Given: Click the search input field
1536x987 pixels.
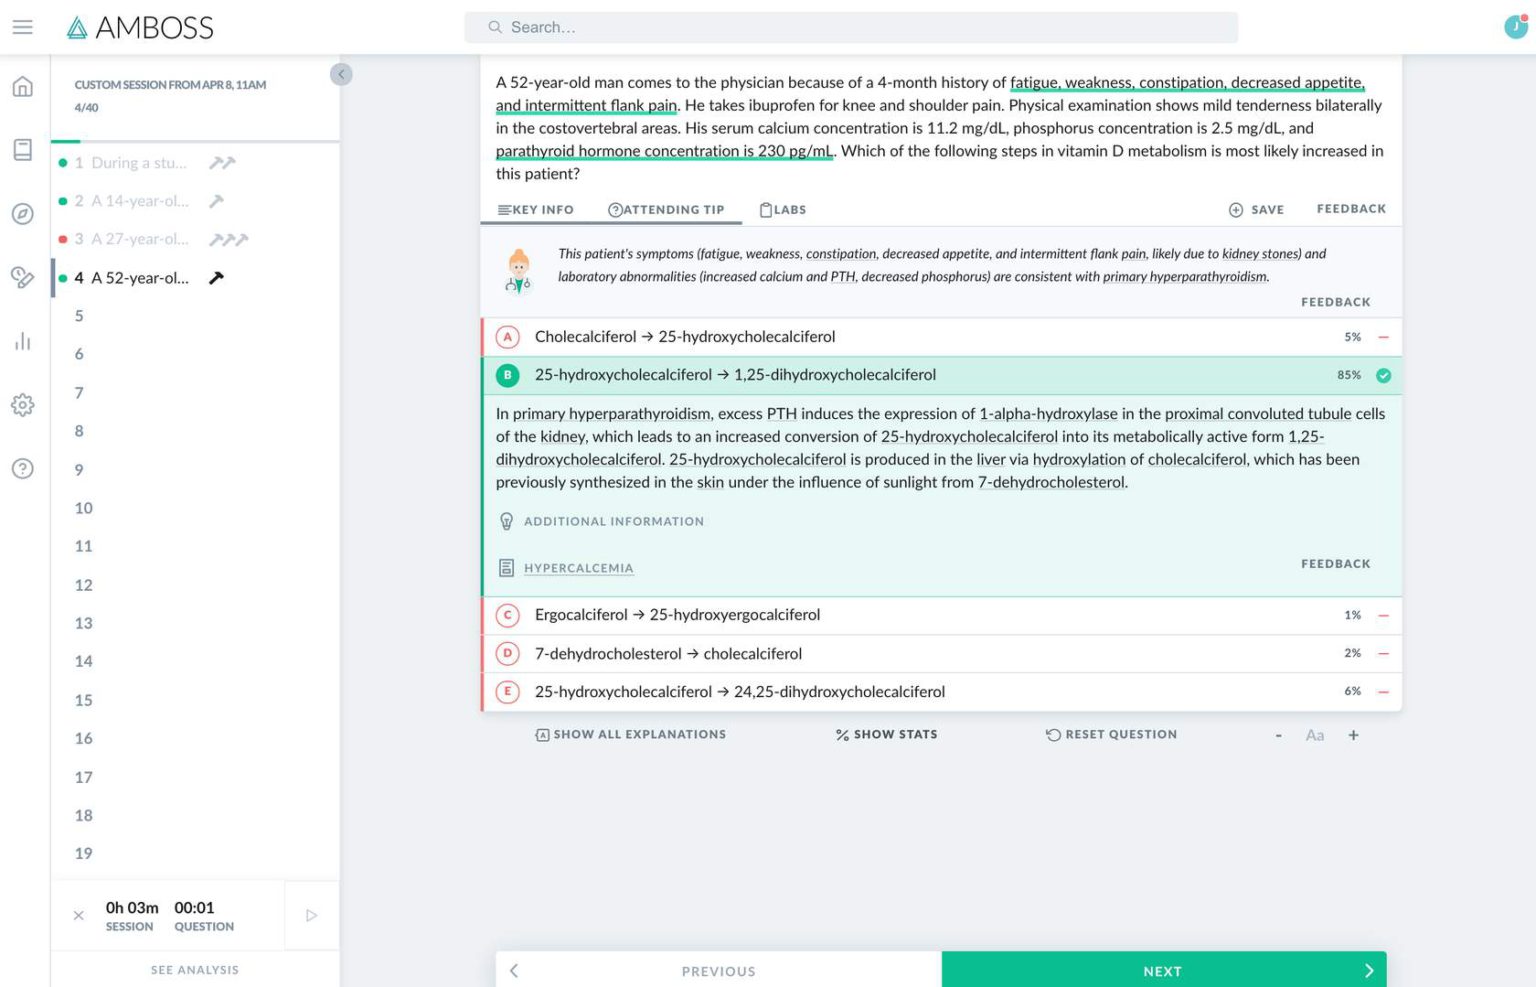Looking at the screenshot, I should (x=850, y=27).
